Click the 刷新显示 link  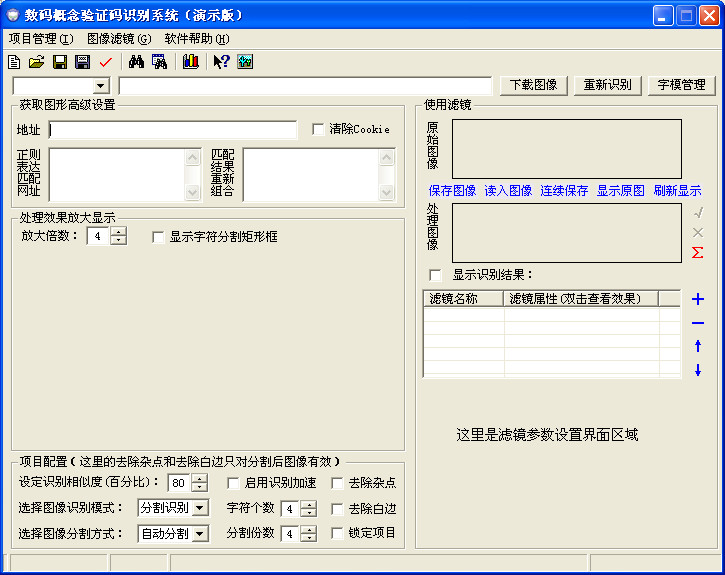[677, 190]
